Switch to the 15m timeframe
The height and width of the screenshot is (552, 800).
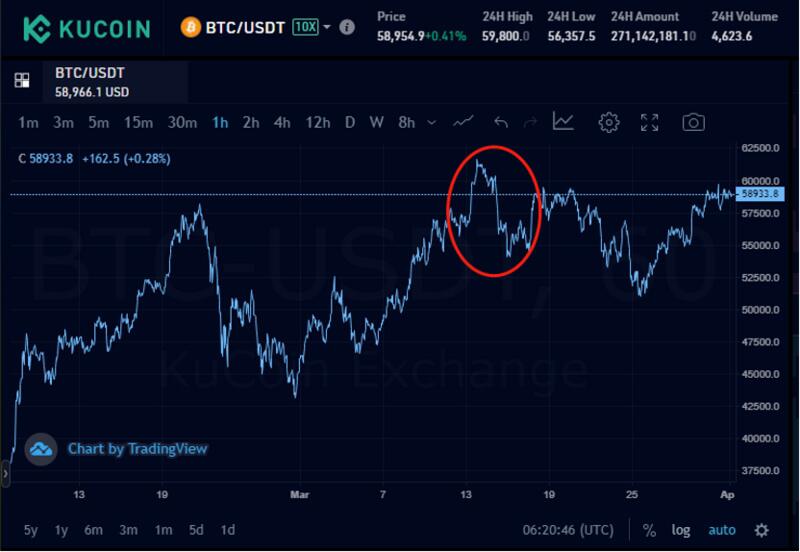click(x=138, y=122)
